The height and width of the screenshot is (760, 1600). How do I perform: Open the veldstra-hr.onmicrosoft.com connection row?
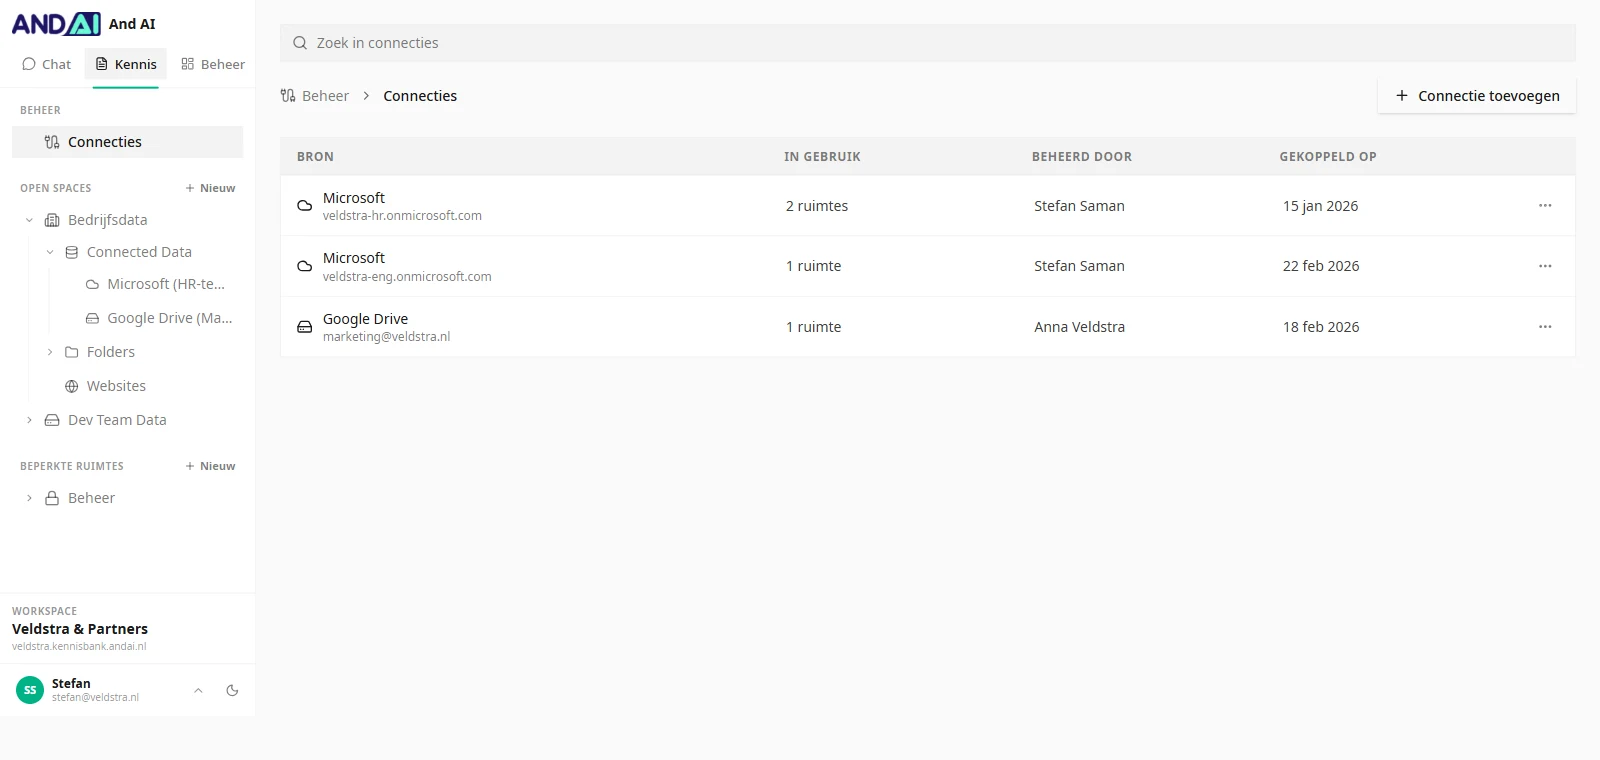coord(928,206)
